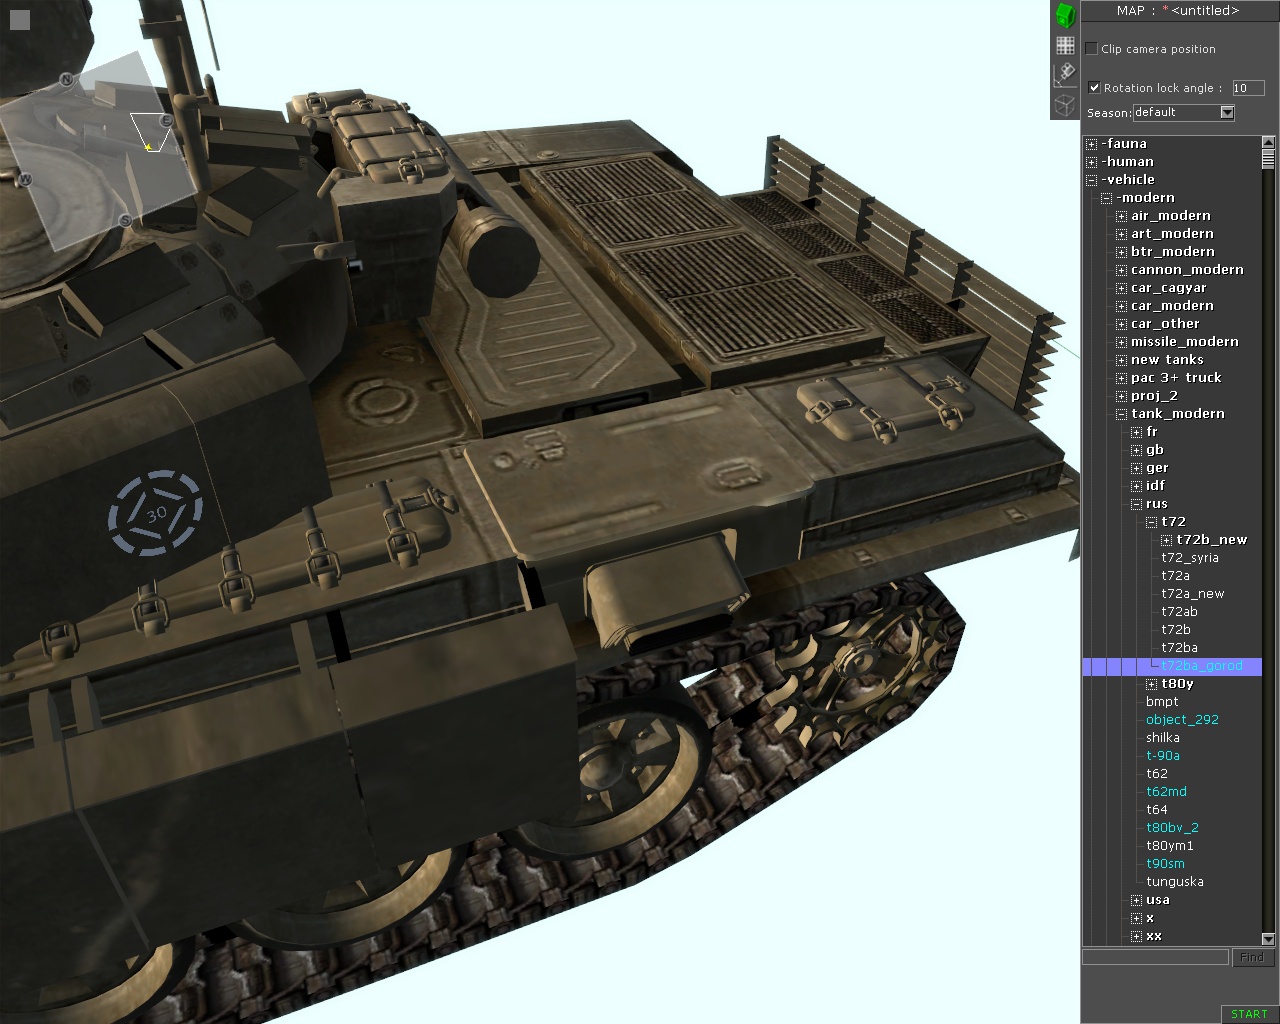
Task: Select the camera angle tool icon
Action: 1065,74
